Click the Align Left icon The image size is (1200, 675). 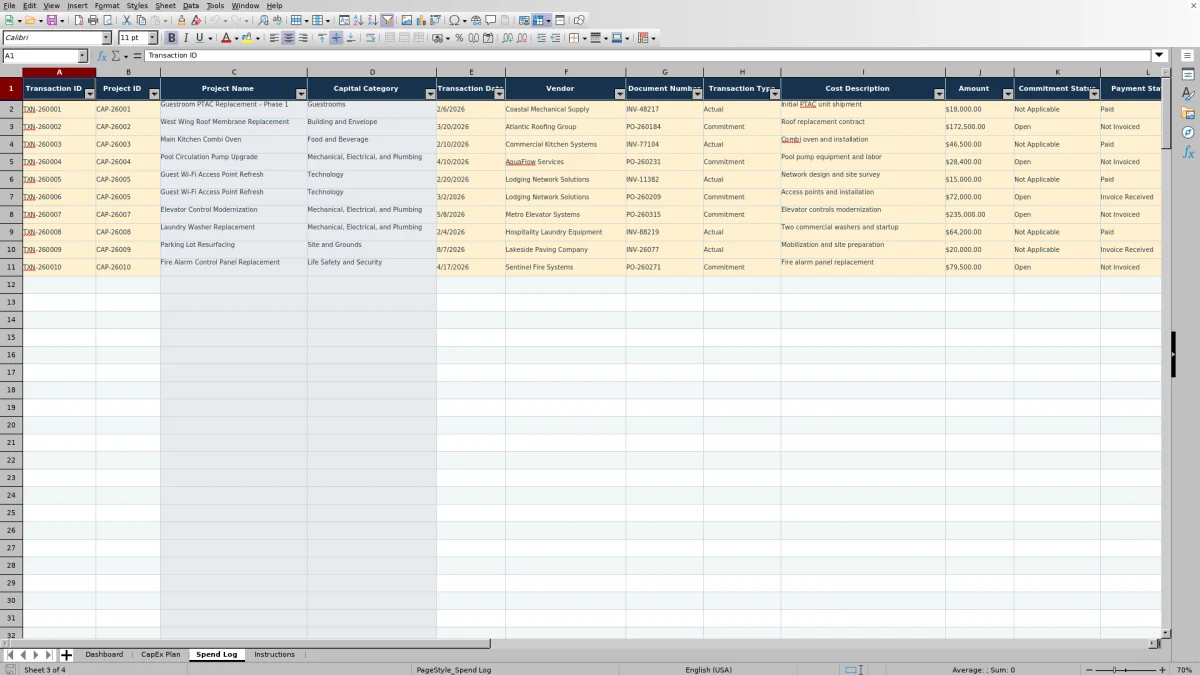coord(273,38)
